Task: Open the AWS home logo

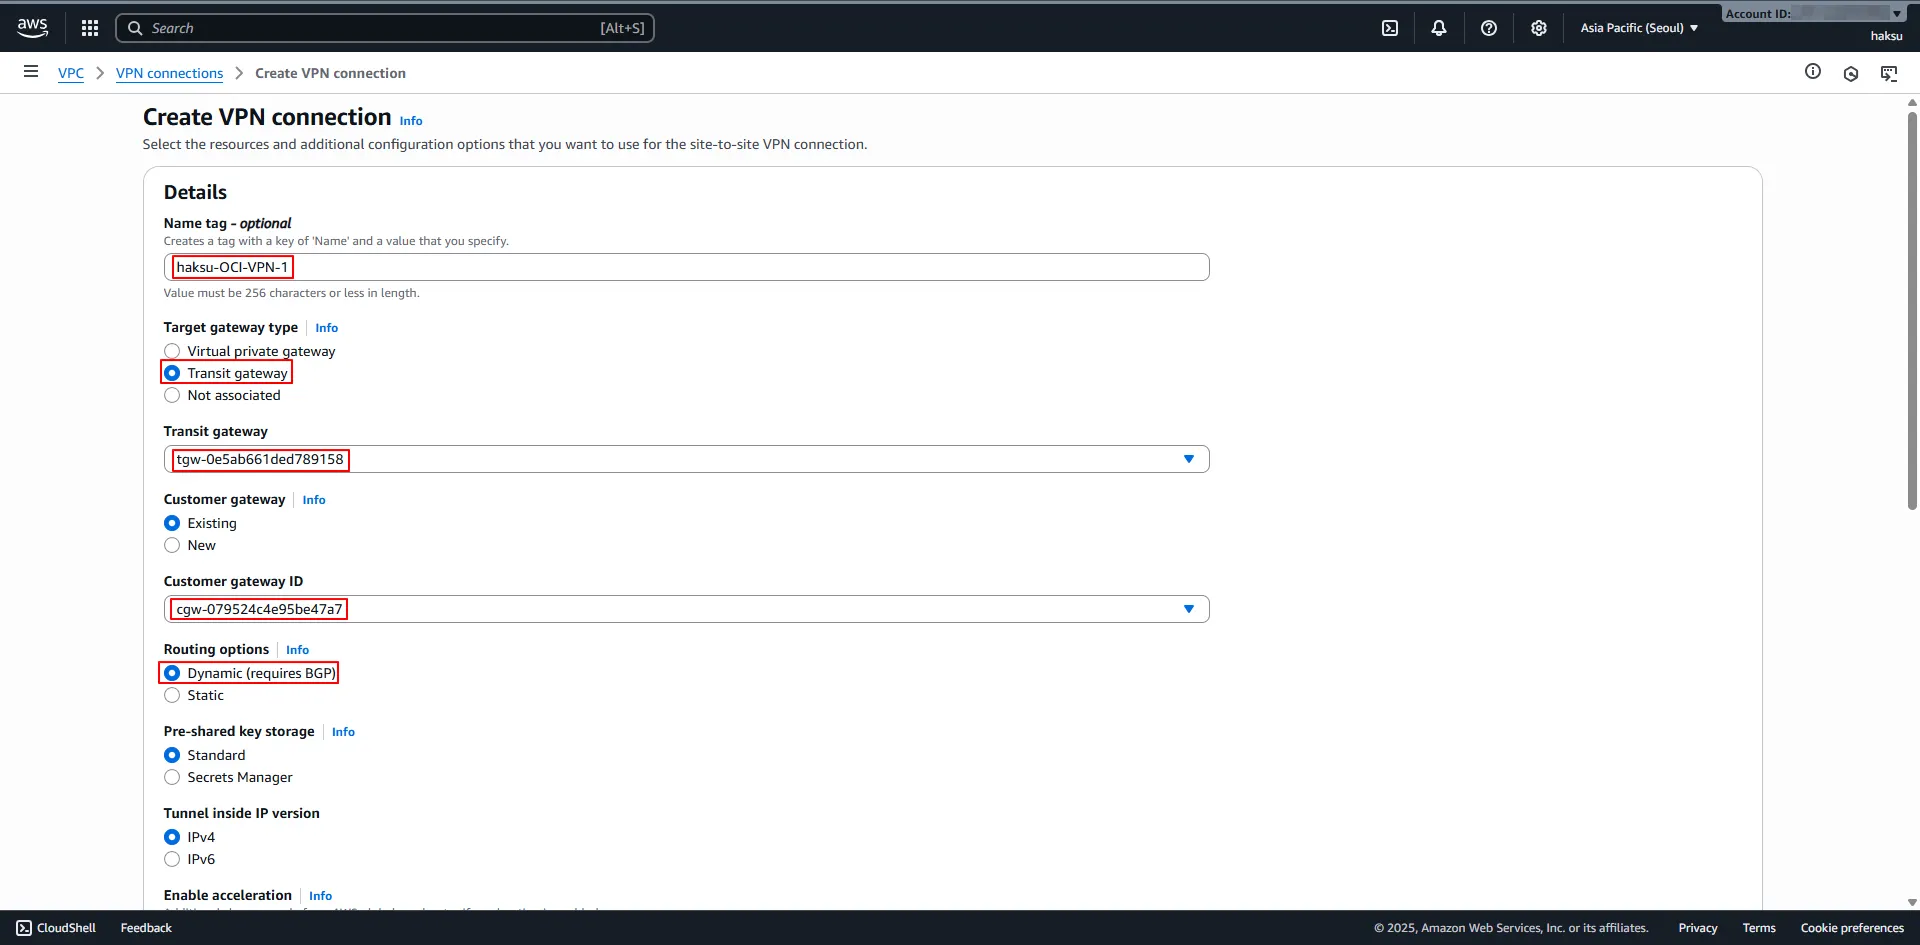Action: 33,28
